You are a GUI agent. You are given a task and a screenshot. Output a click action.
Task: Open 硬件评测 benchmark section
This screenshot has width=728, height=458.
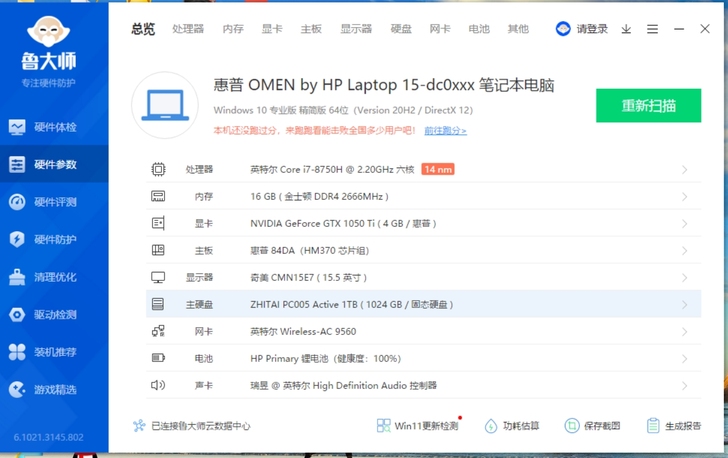click(x=54, y=202)
